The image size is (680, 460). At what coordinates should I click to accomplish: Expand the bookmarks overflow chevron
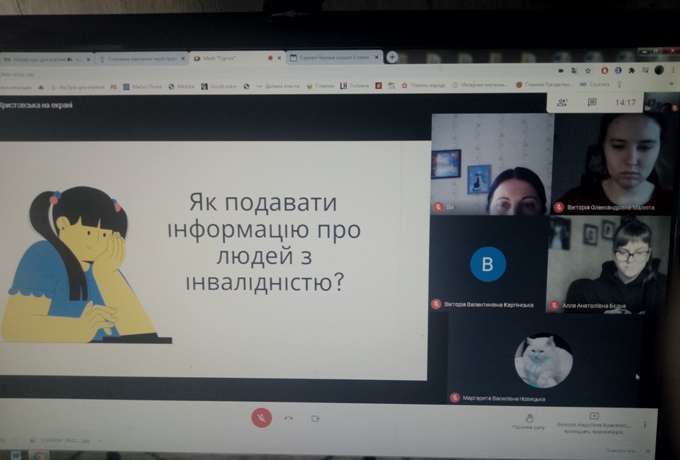click(672, 84)
